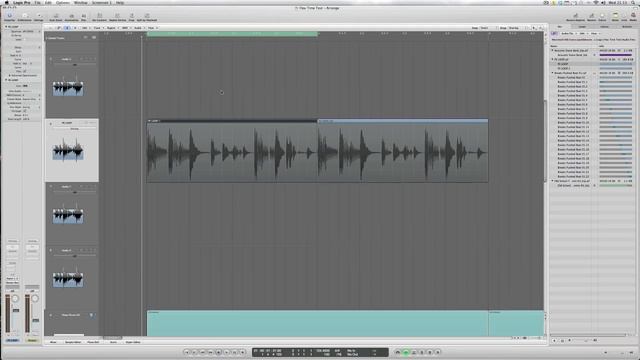This screenshot has width=640, height=360.
Task: Open the Arrange Region local menu
Action: (111, 28)
